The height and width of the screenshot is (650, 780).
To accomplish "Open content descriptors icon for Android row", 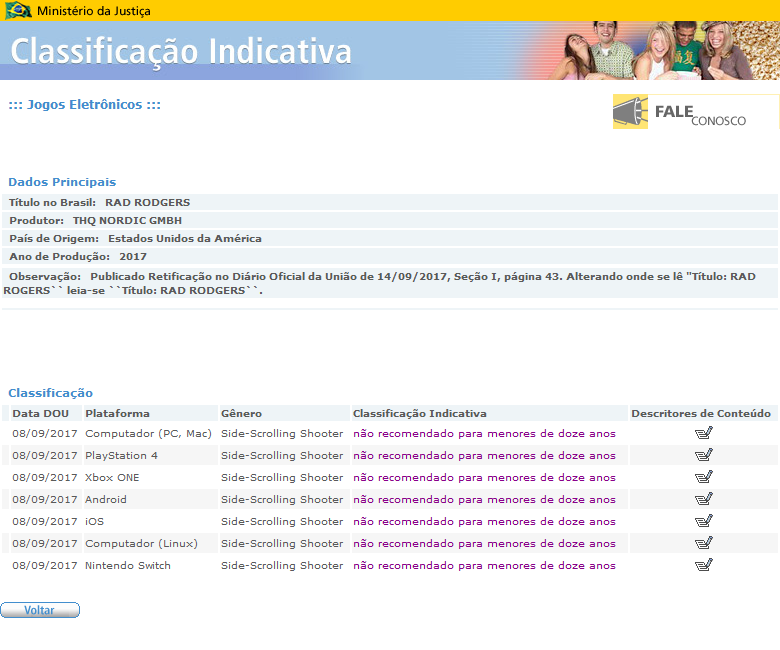I will pos(703,499).
